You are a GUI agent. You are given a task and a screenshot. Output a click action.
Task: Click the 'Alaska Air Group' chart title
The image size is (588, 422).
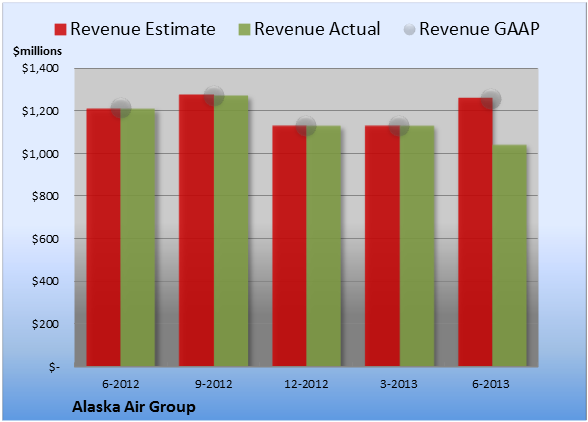[x=134, y=407]
